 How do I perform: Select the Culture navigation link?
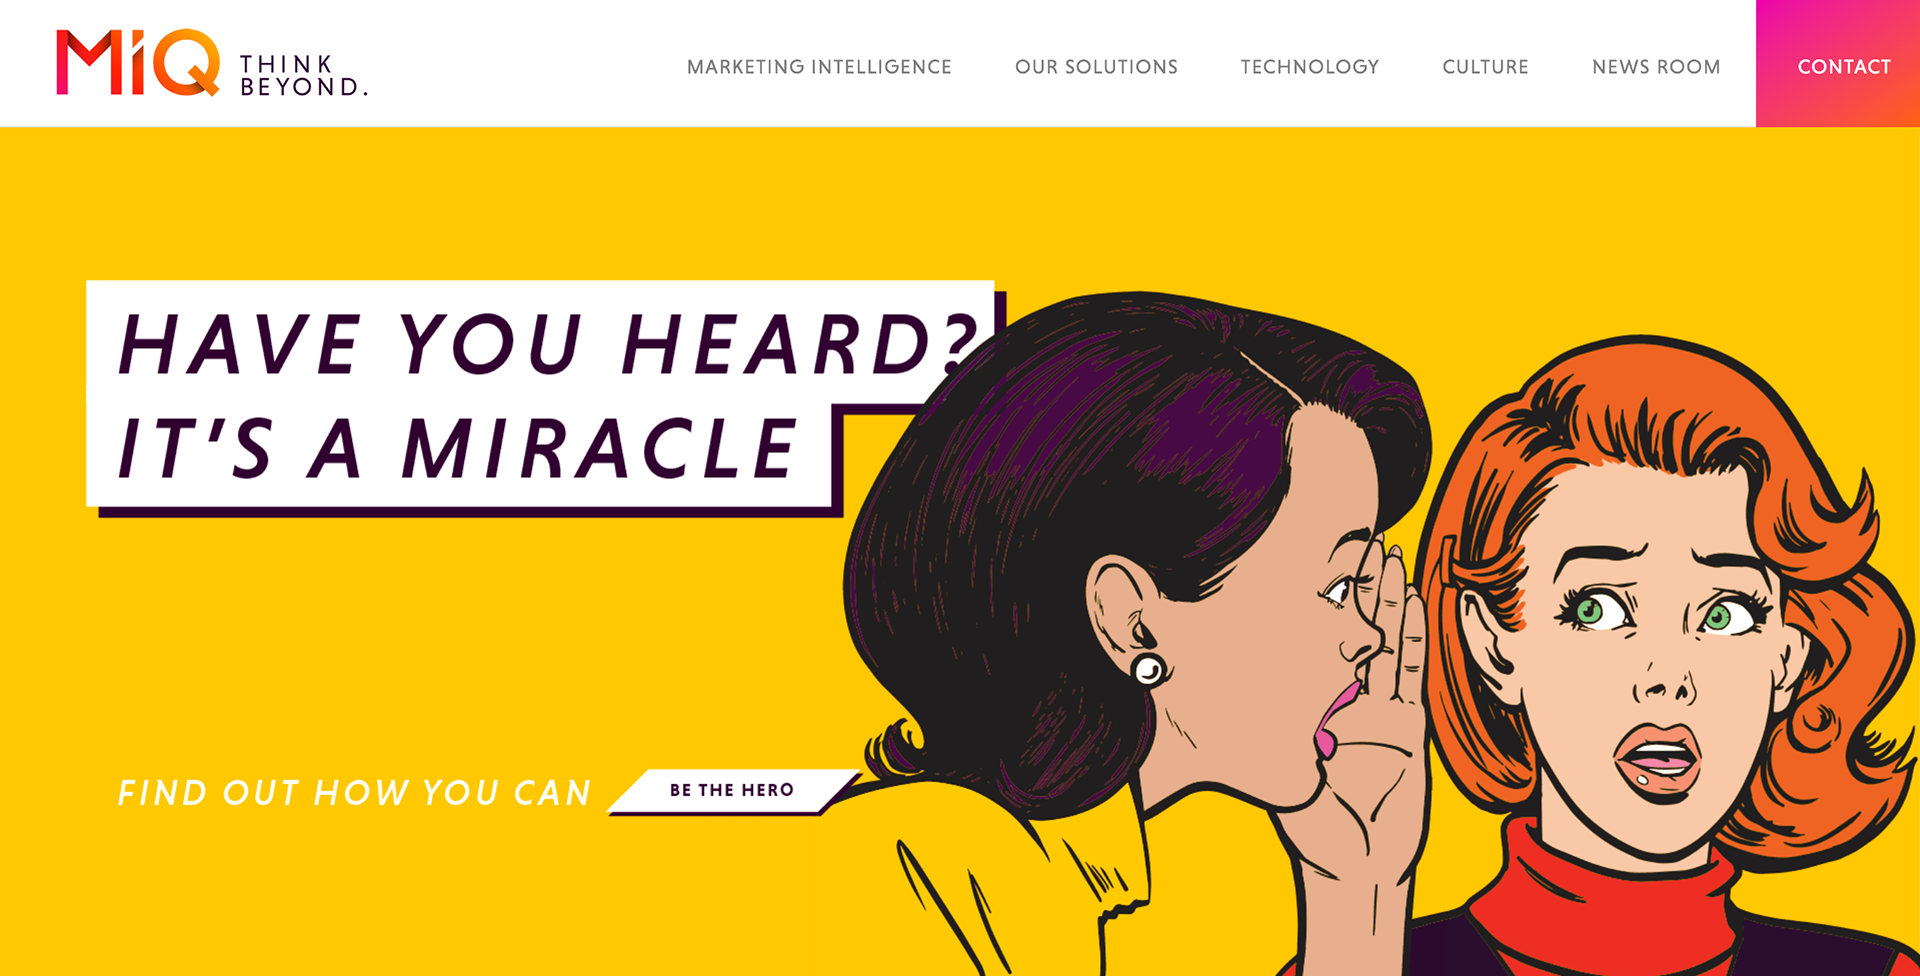click(1485, 67)
